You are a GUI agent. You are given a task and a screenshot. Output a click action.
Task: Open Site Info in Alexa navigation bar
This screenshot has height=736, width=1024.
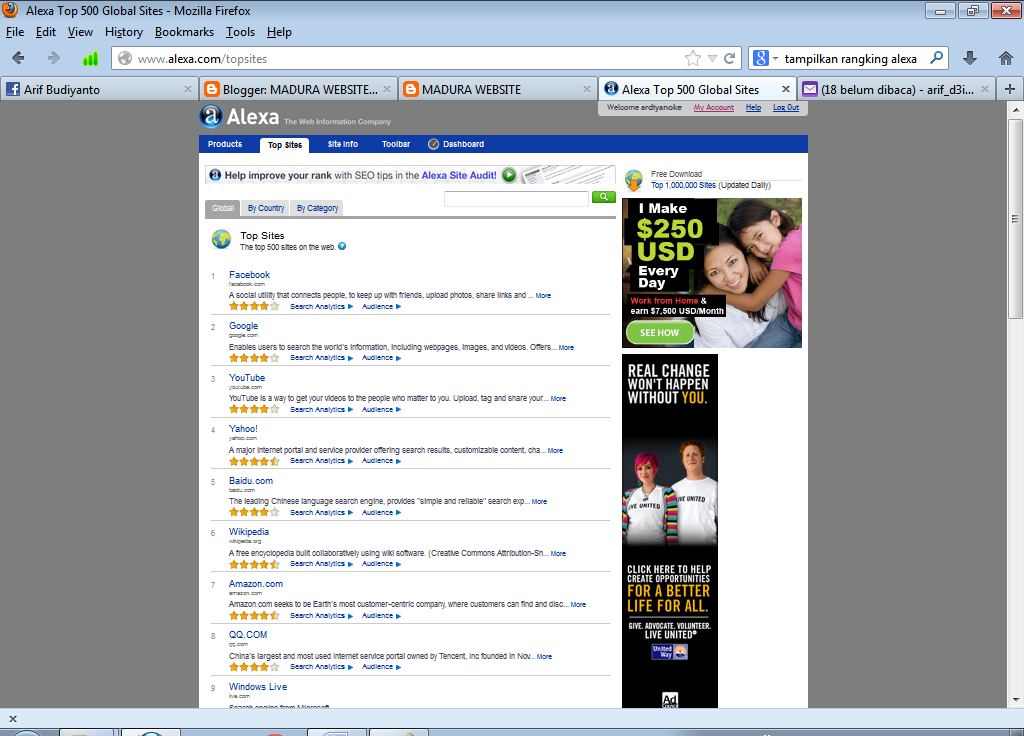[343, 144]
